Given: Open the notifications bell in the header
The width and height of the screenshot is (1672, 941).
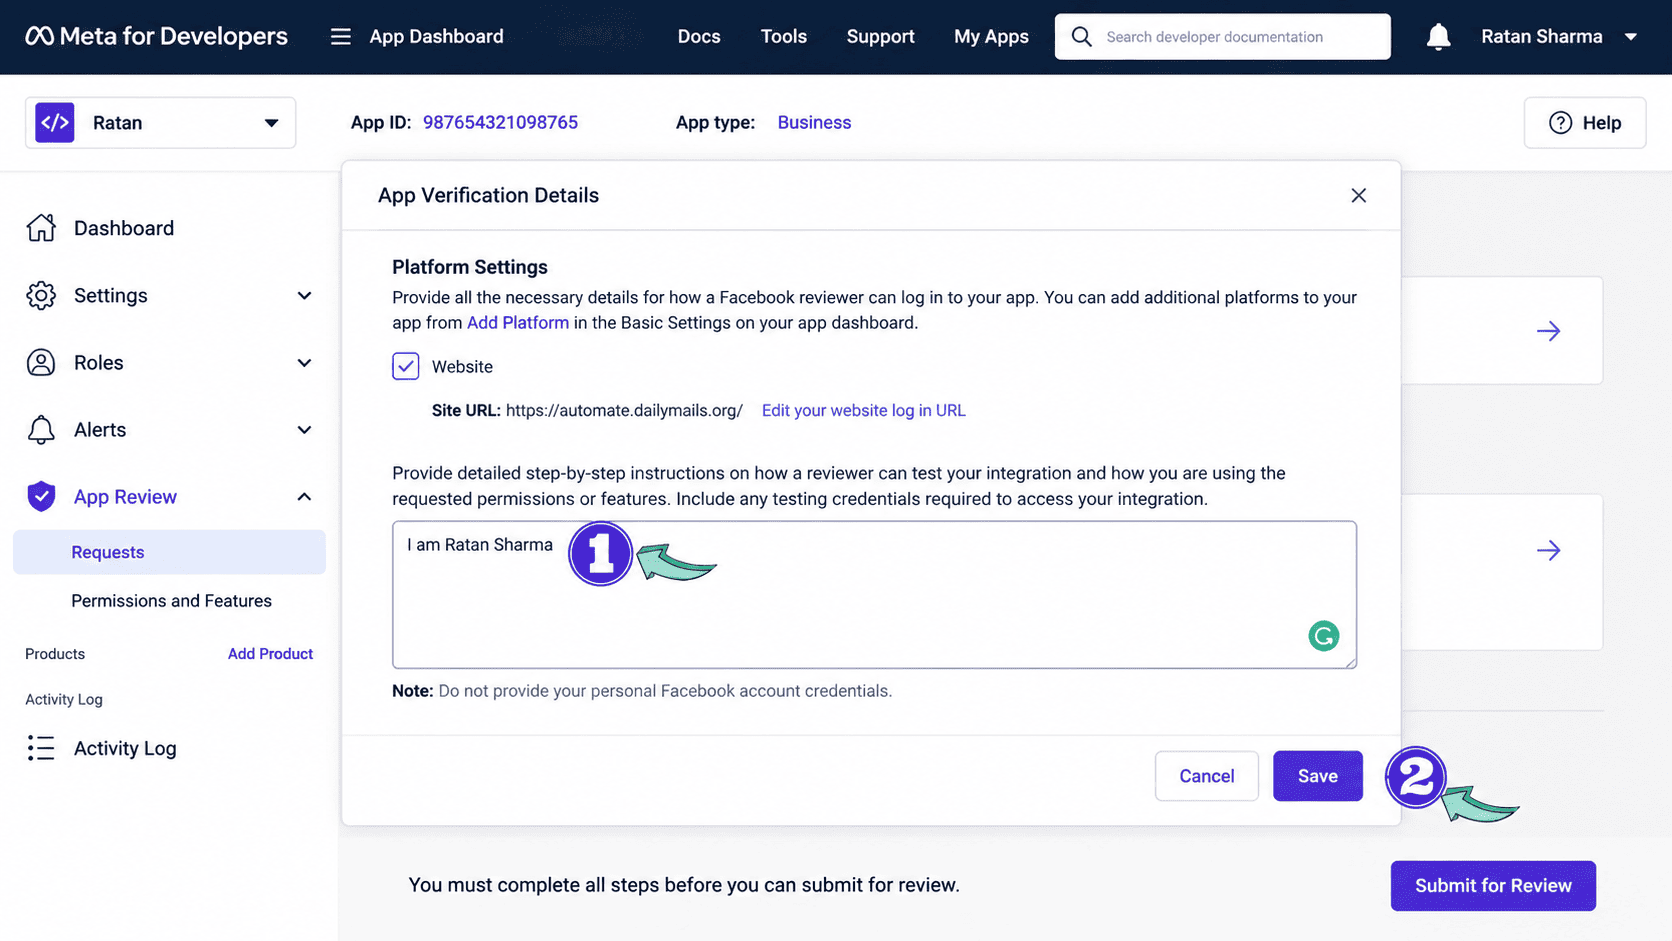Looking at the screenshot, I should (1438, 37).
